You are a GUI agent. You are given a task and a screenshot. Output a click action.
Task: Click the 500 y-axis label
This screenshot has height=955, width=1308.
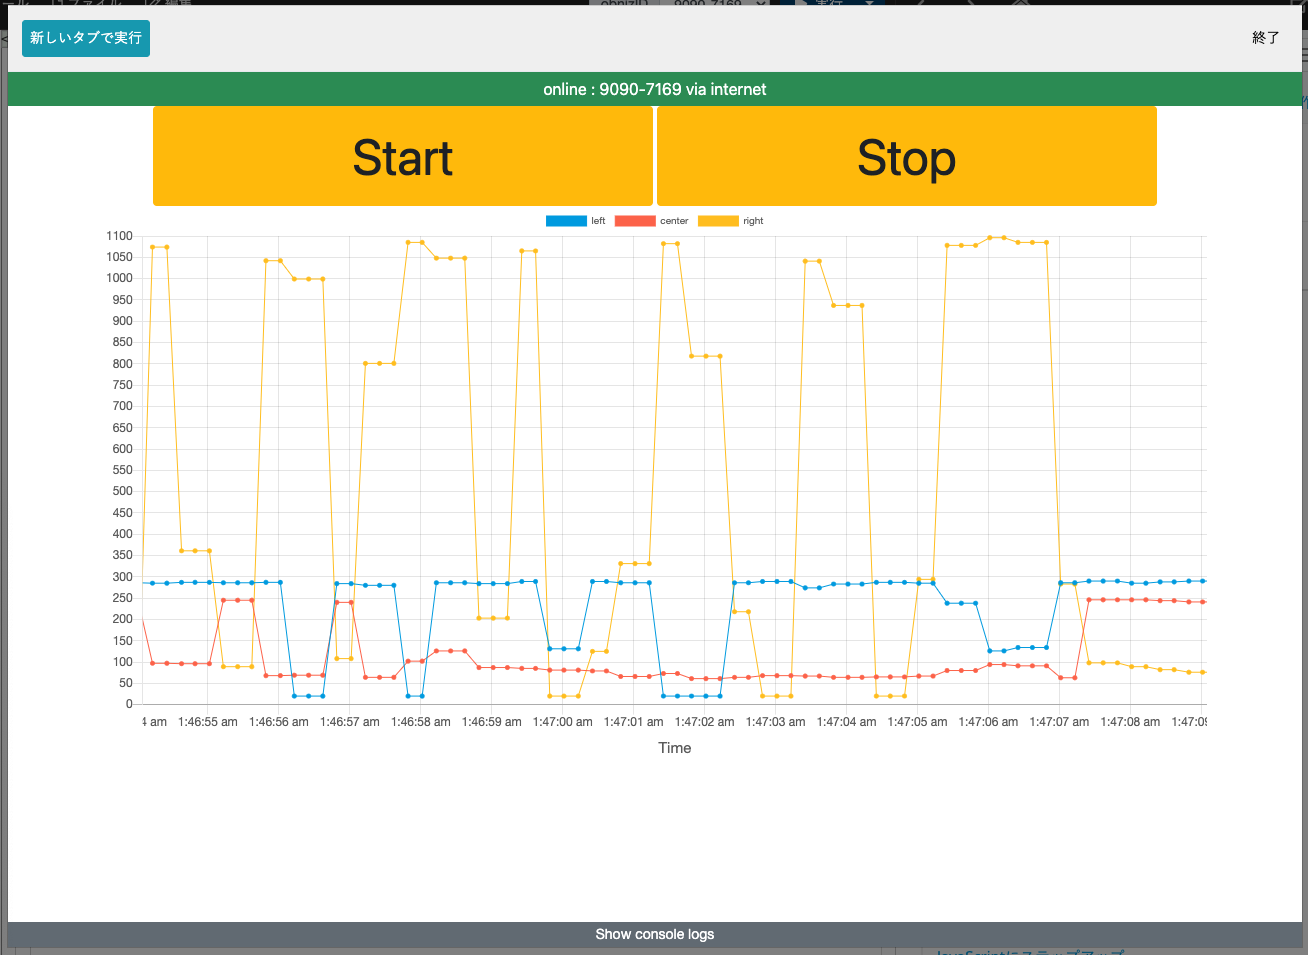(122, 491)
